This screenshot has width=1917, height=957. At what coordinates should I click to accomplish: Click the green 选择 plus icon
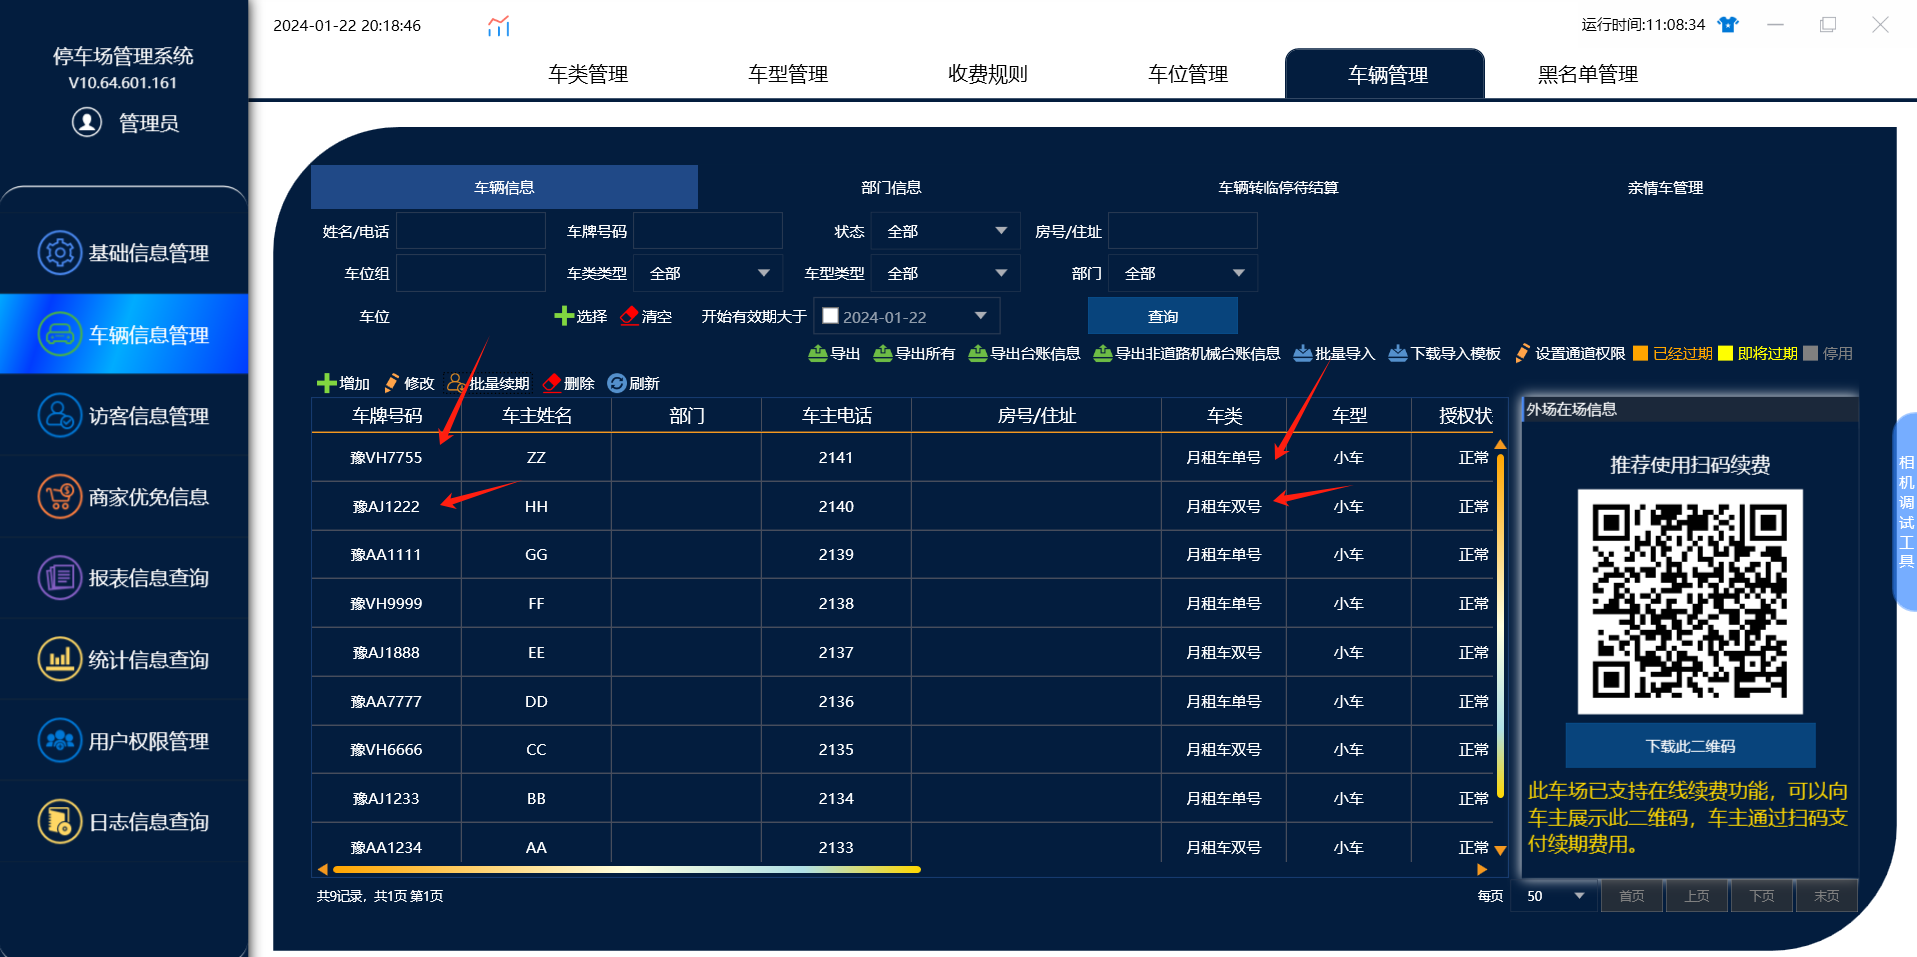click(564, 316)
